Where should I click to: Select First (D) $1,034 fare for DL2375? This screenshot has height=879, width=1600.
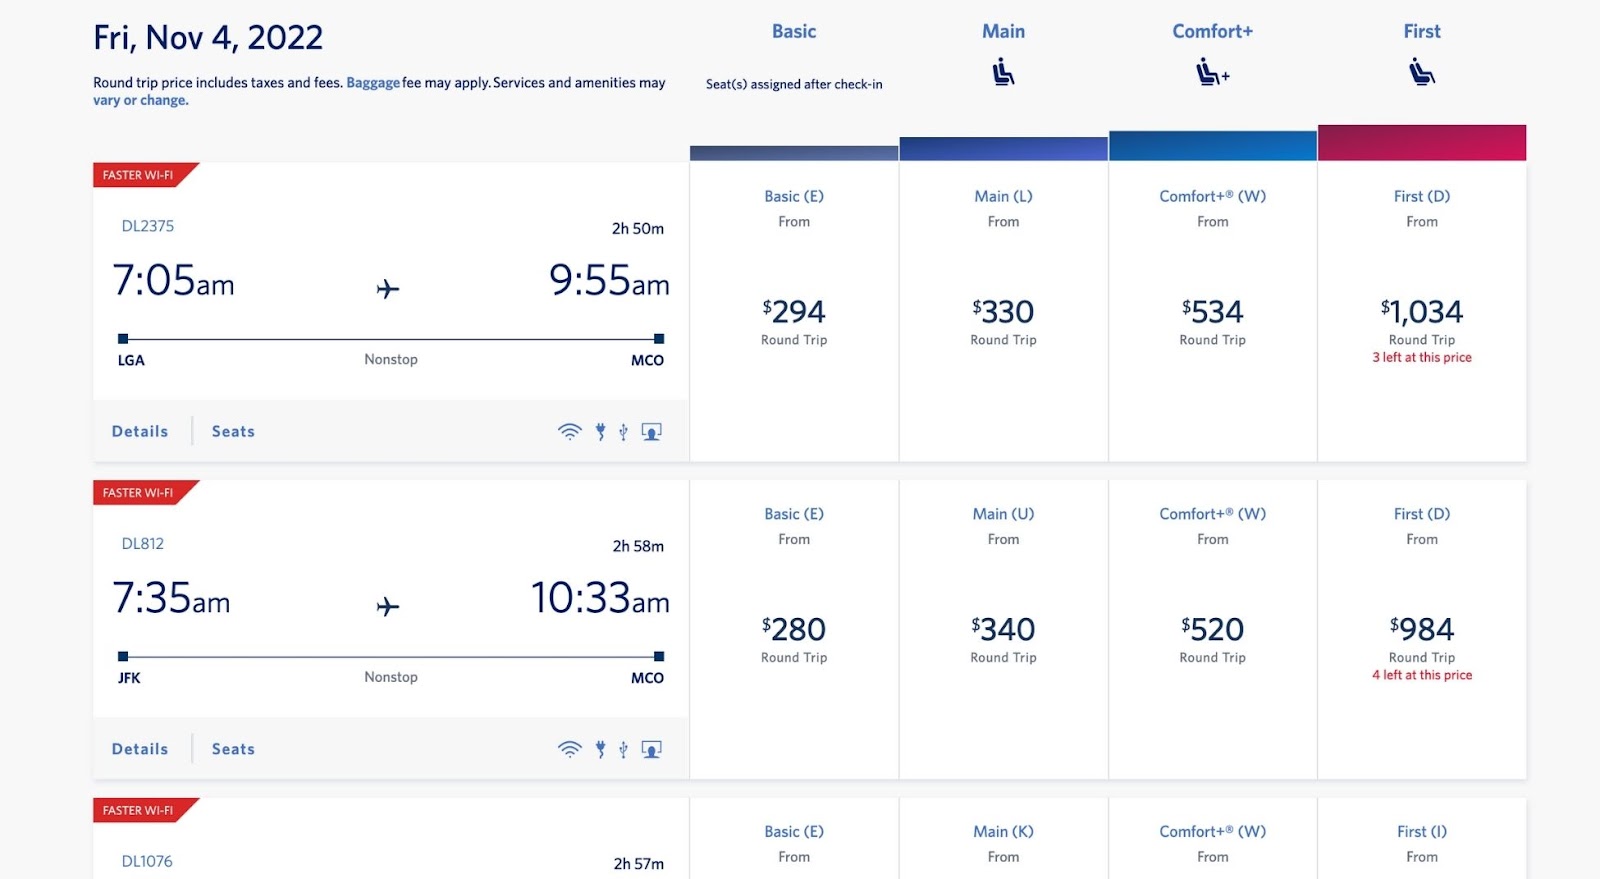pyautogui.click(x=1422, y=311)
